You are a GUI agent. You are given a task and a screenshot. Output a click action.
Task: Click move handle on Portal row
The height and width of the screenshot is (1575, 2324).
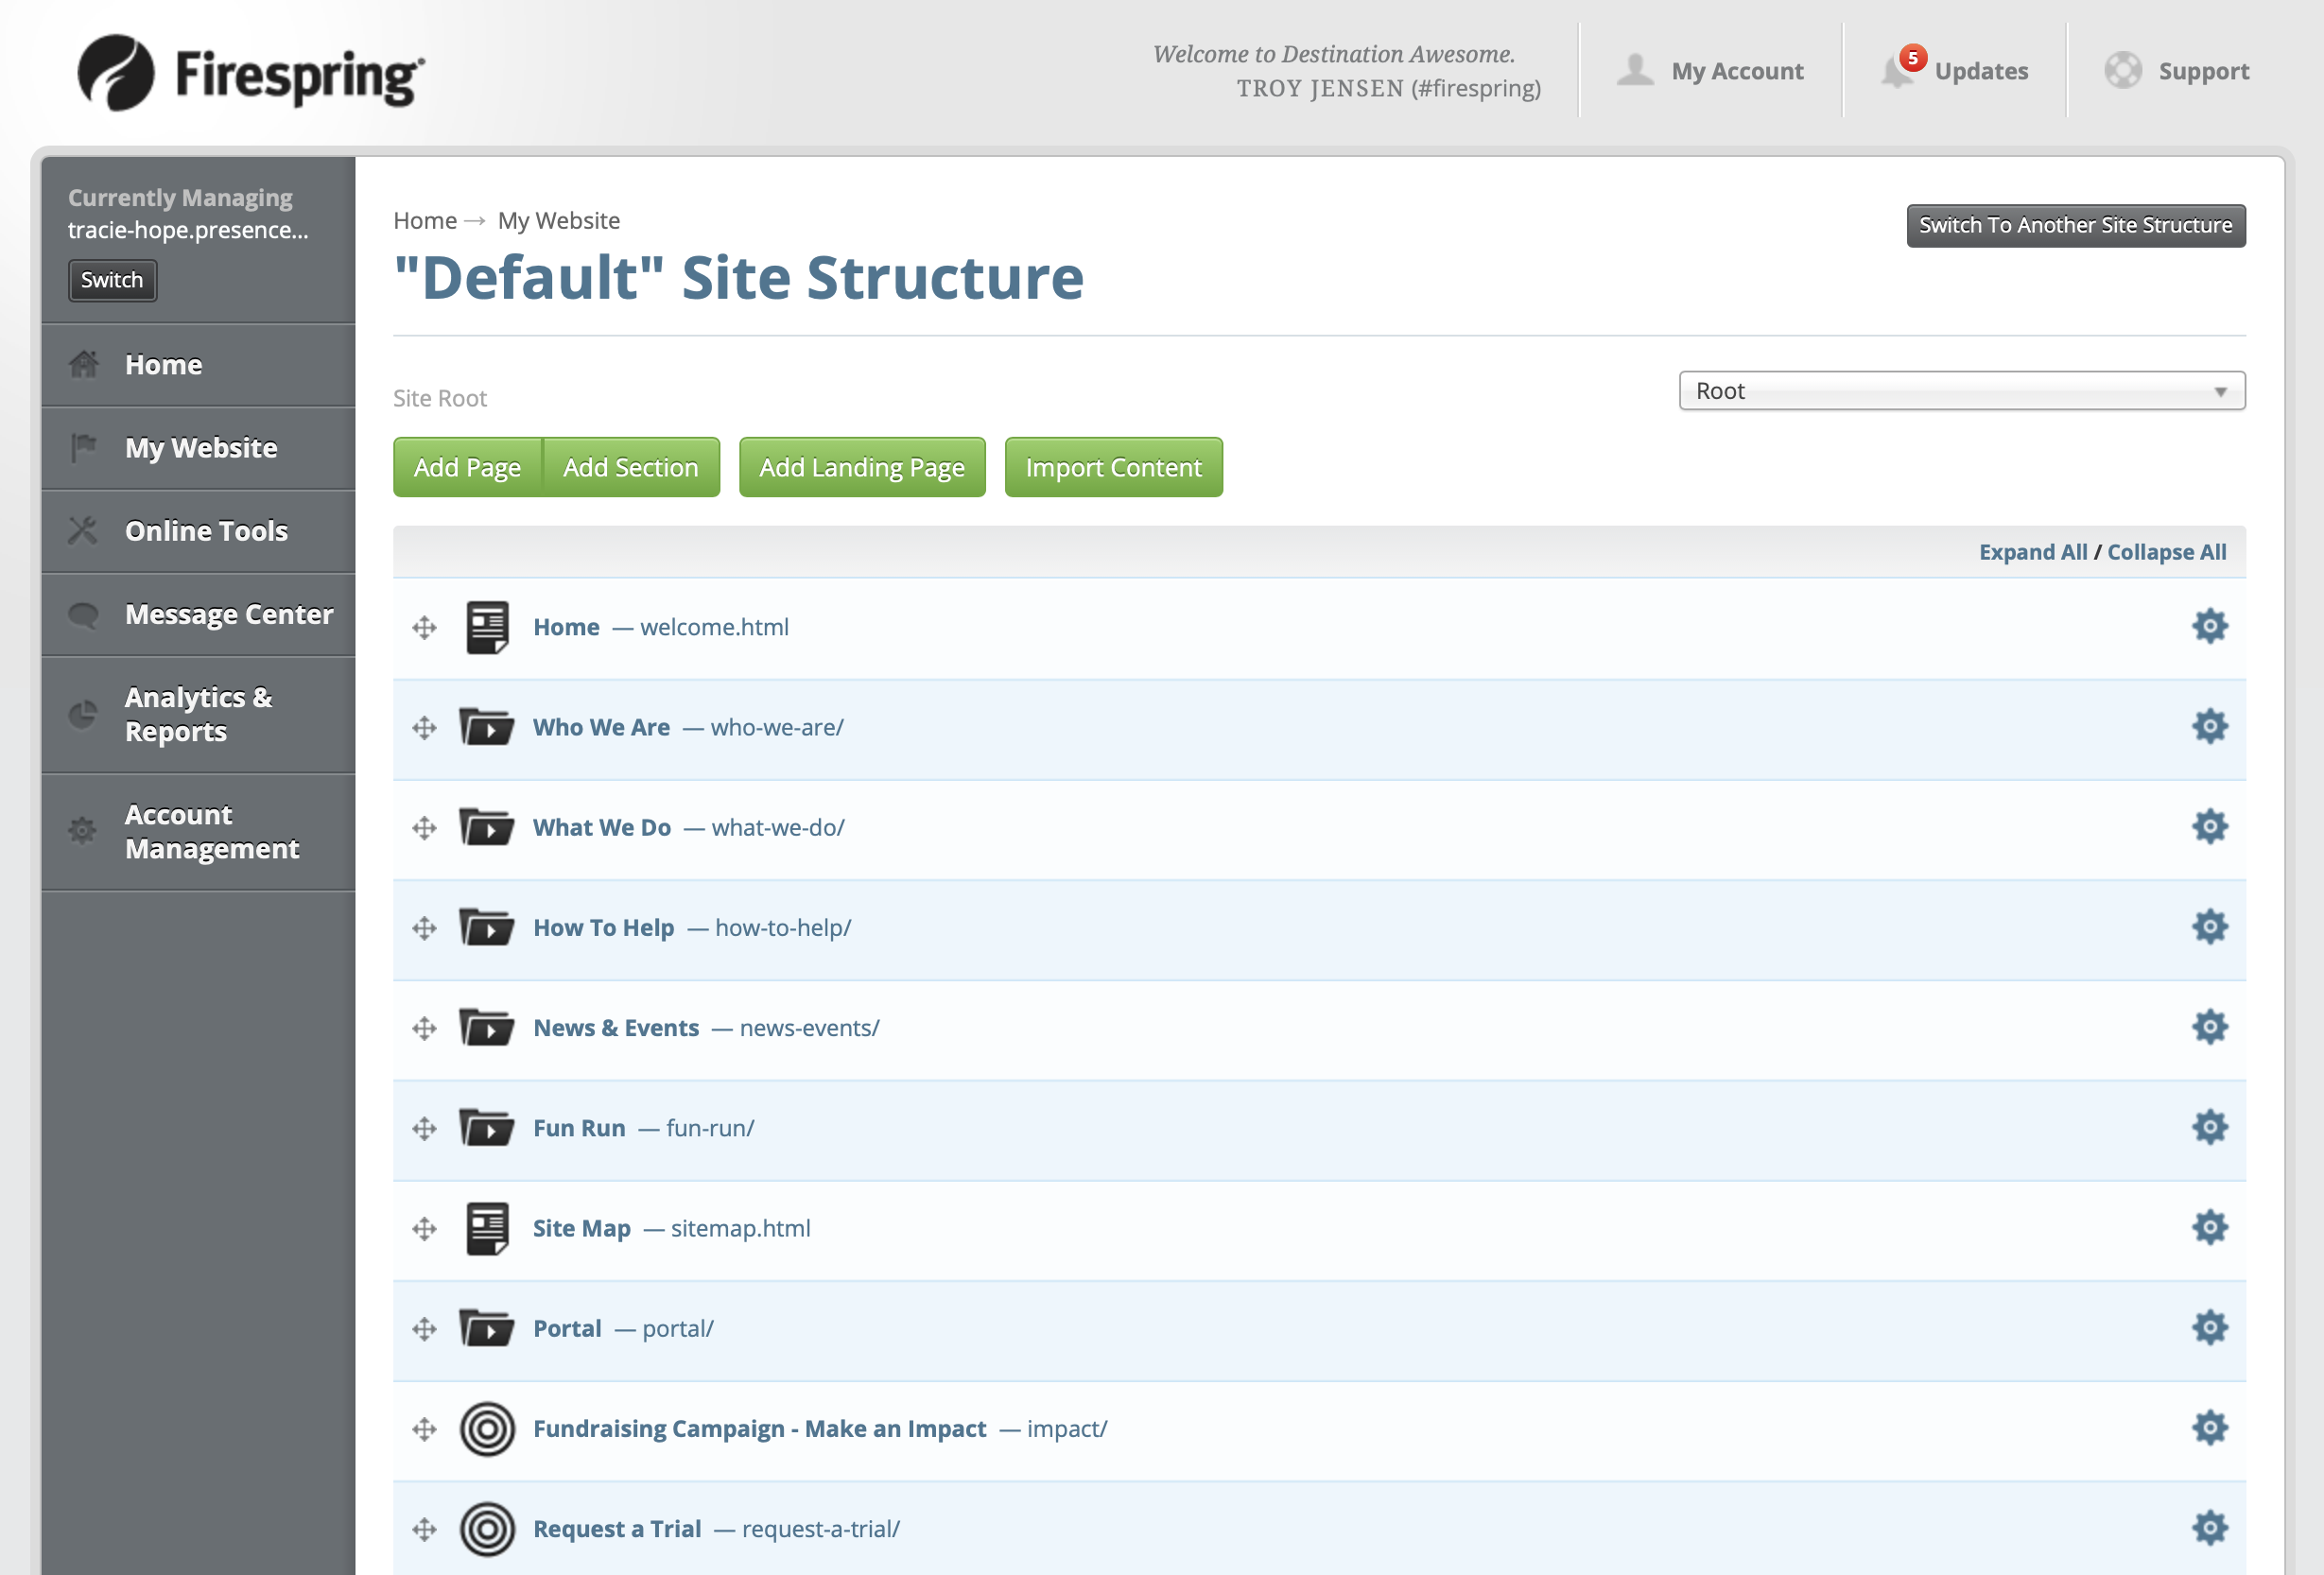[424, 1328]
